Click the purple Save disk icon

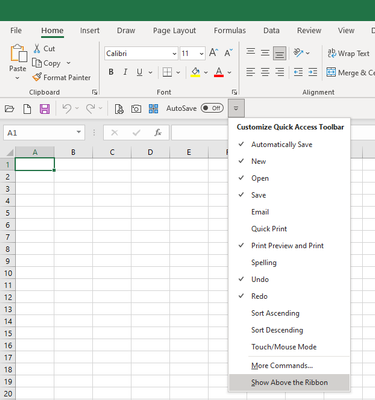[x=45, y=109]
